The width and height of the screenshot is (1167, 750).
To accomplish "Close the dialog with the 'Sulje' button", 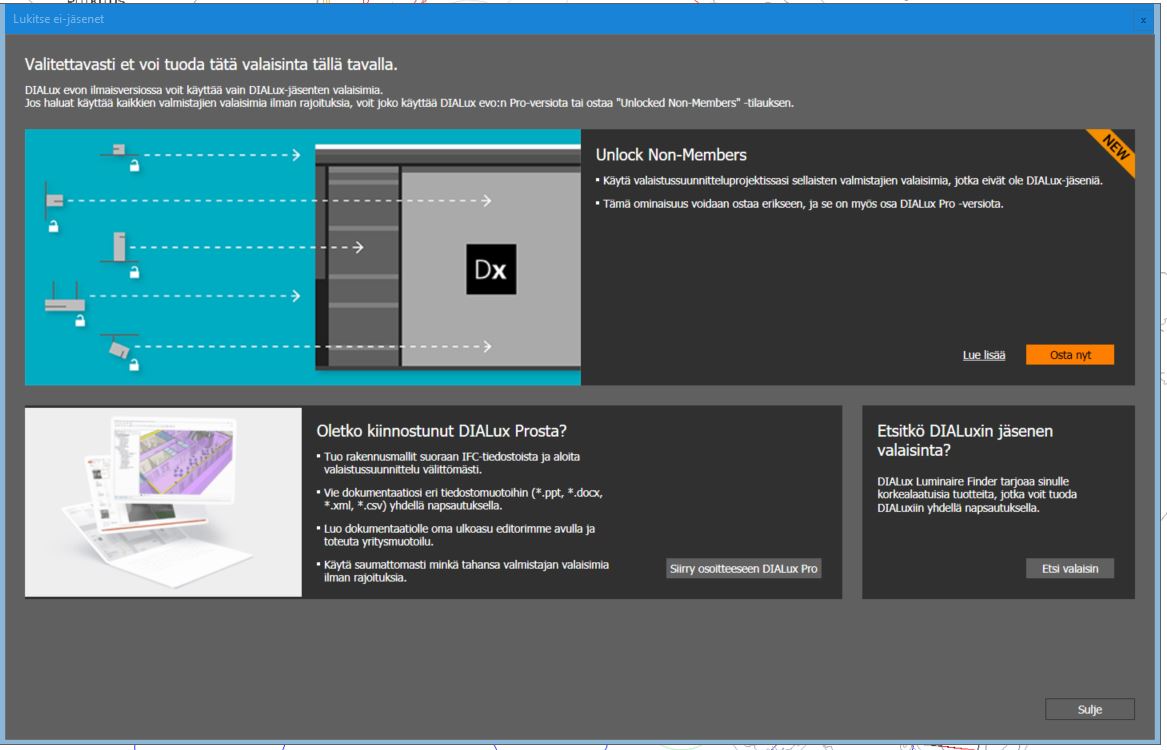I will point(1089,709).
